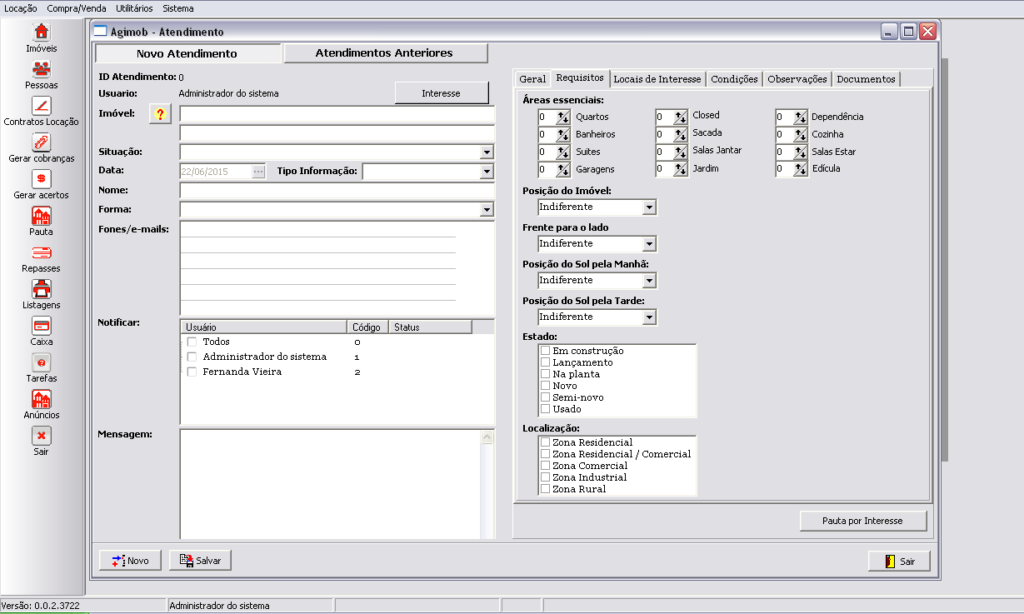This screenshot has width=1024, height=614.
Task: Switch to the Geral tab
Action: (x=532, y=79)
